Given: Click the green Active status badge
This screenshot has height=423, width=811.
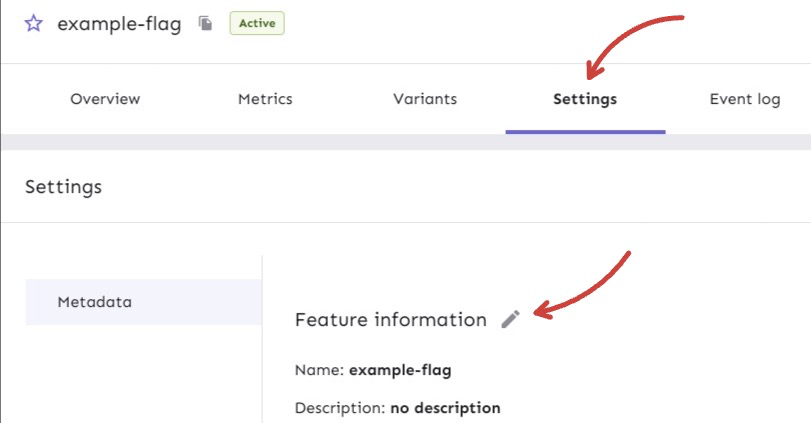Looking at the screenshot, I should pyautogui.click(x=257, y=23).
